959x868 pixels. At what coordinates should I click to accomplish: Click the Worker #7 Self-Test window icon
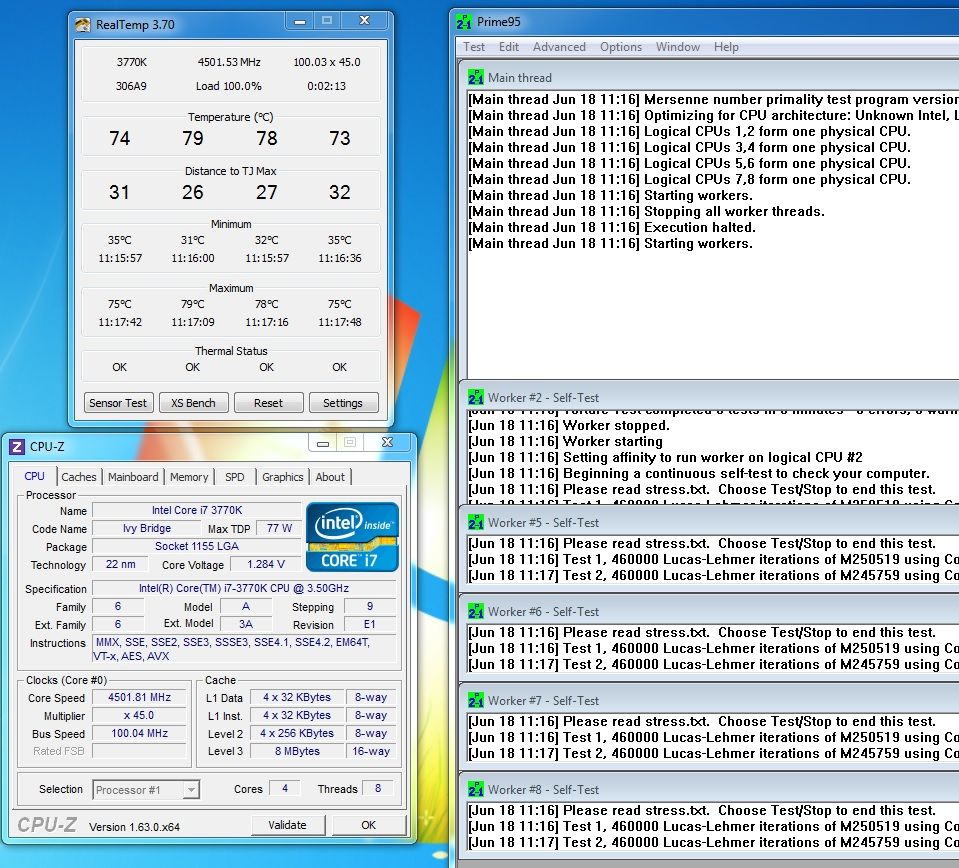tap(476, 701)
